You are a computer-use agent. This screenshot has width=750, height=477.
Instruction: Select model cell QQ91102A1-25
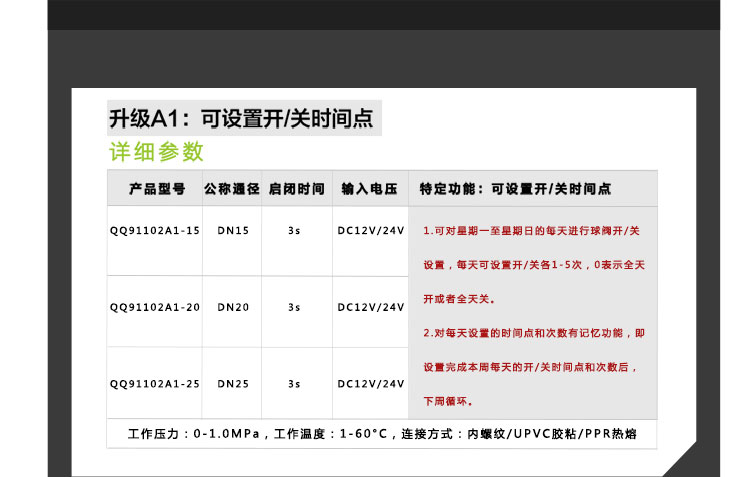click(x=155, y=383)
